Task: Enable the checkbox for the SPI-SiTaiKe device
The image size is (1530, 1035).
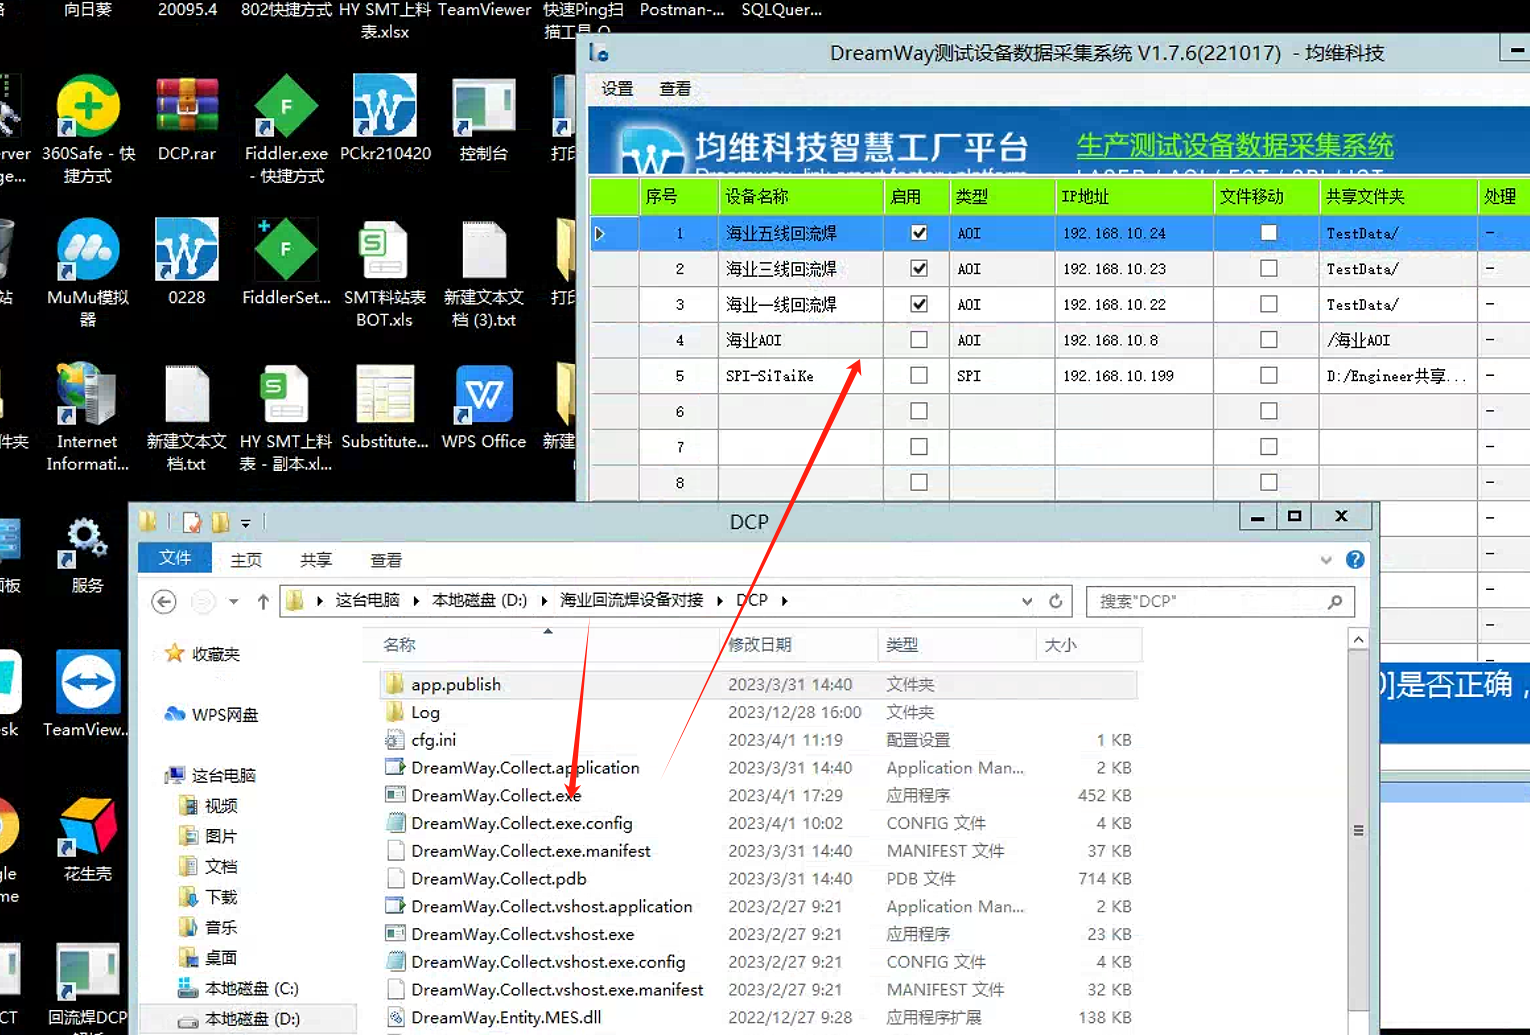Action: 919,376
